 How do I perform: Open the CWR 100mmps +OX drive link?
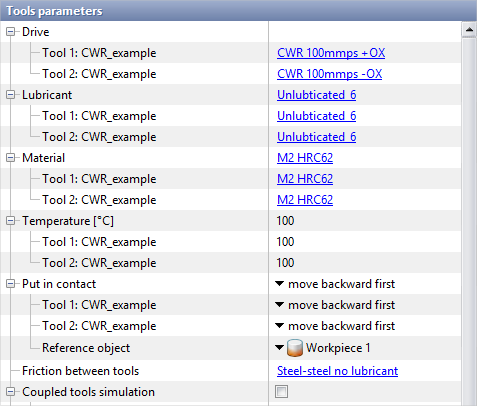coord(331,53)
